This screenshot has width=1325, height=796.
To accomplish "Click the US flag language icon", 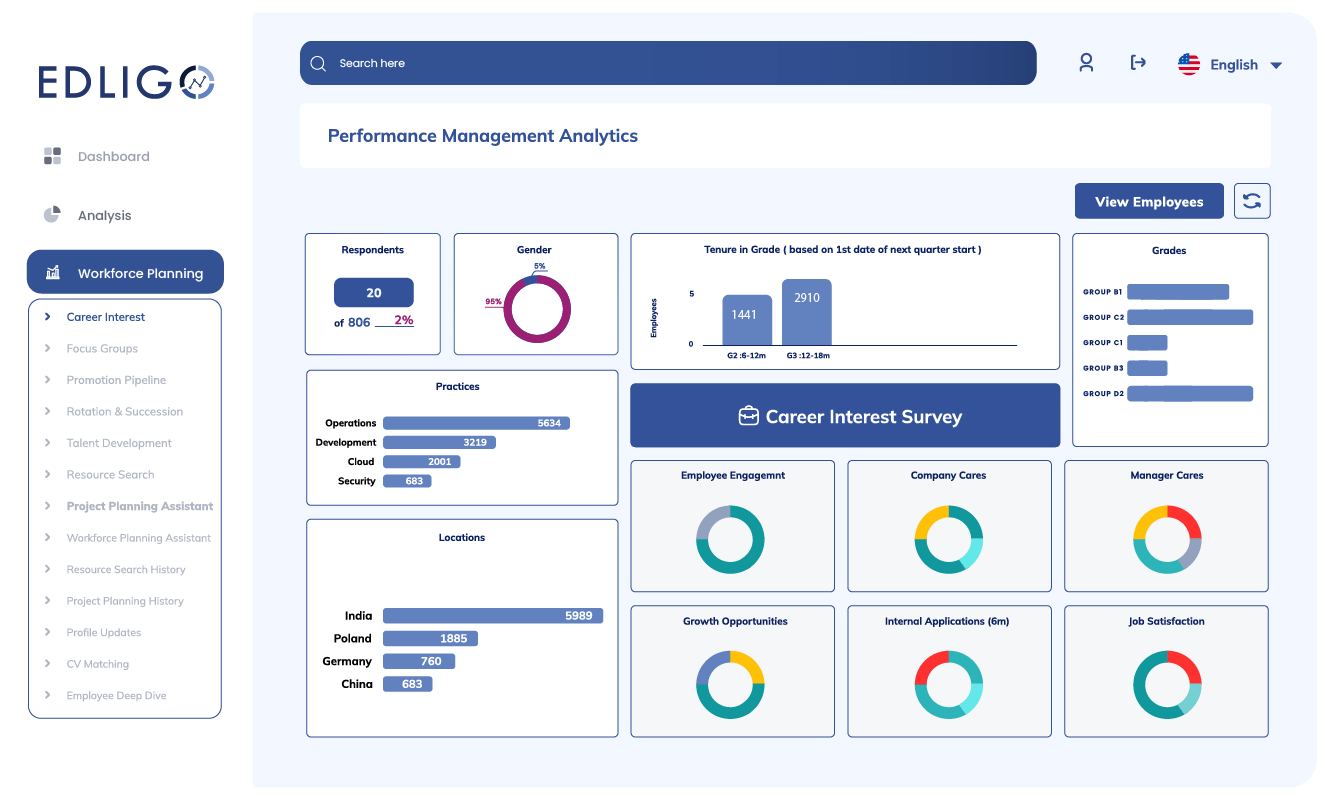I will [1188, 64].
